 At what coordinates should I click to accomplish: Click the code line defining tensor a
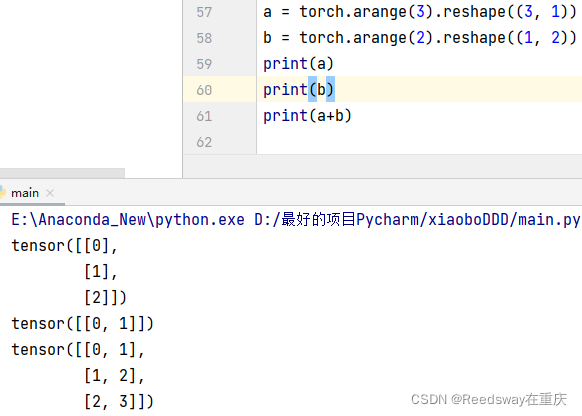420,12
